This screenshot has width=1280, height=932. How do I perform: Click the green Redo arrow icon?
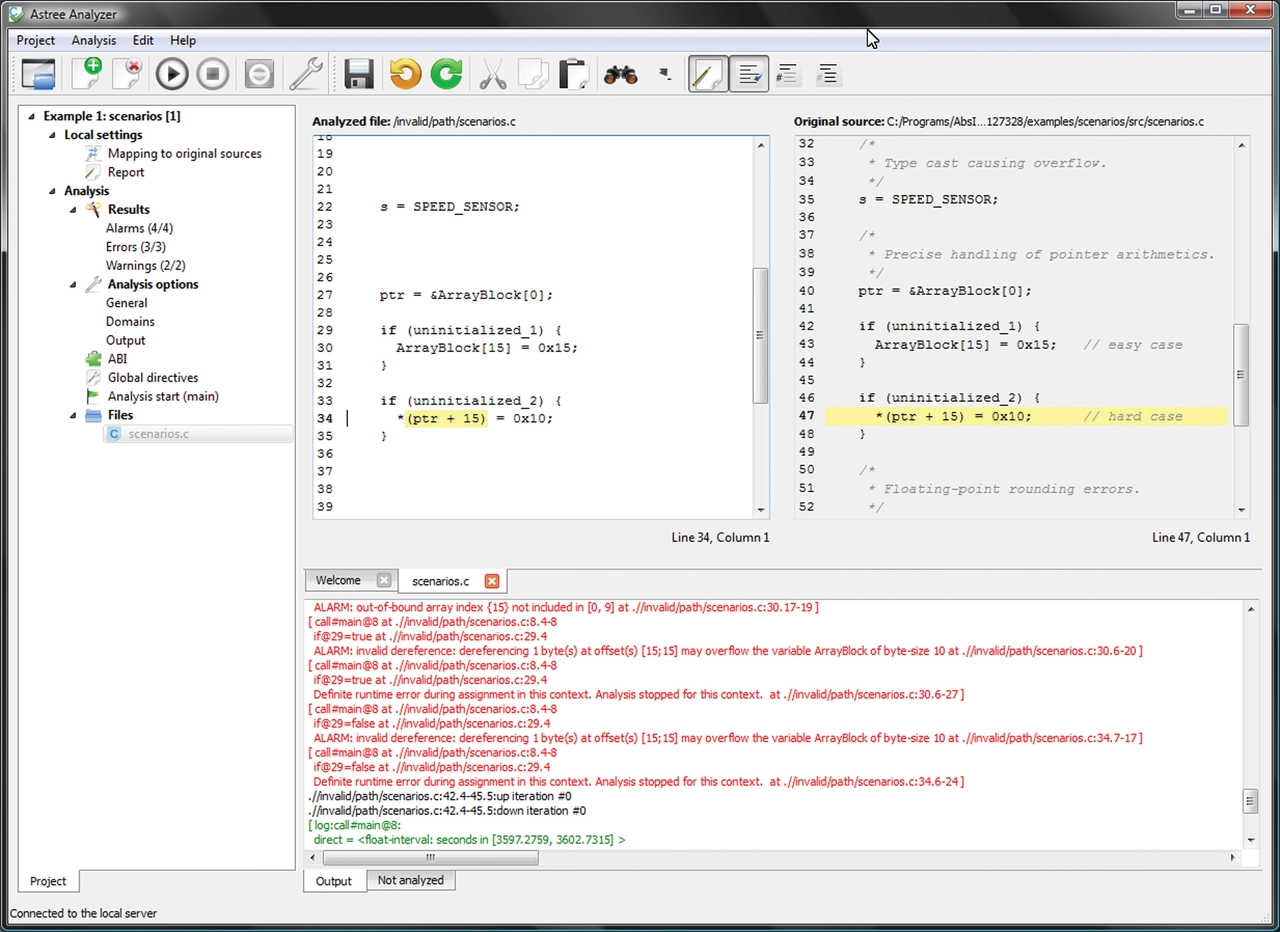click(x=446, y=74)
